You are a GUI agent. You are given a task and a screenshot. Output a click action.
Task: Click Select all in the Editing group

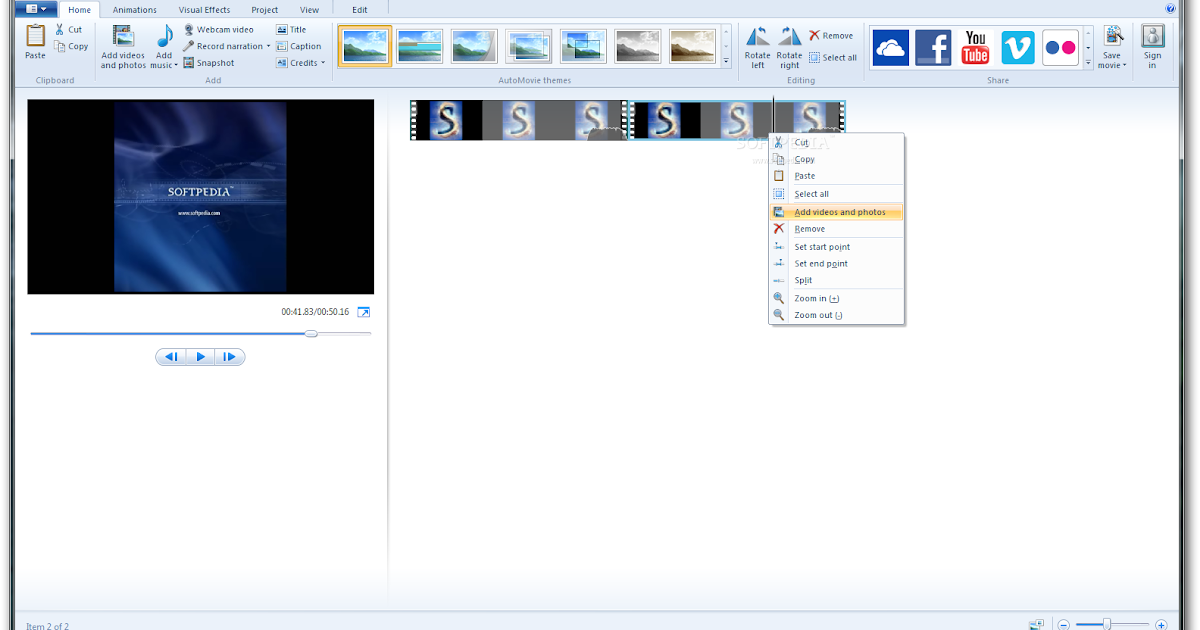click(833, 57)
